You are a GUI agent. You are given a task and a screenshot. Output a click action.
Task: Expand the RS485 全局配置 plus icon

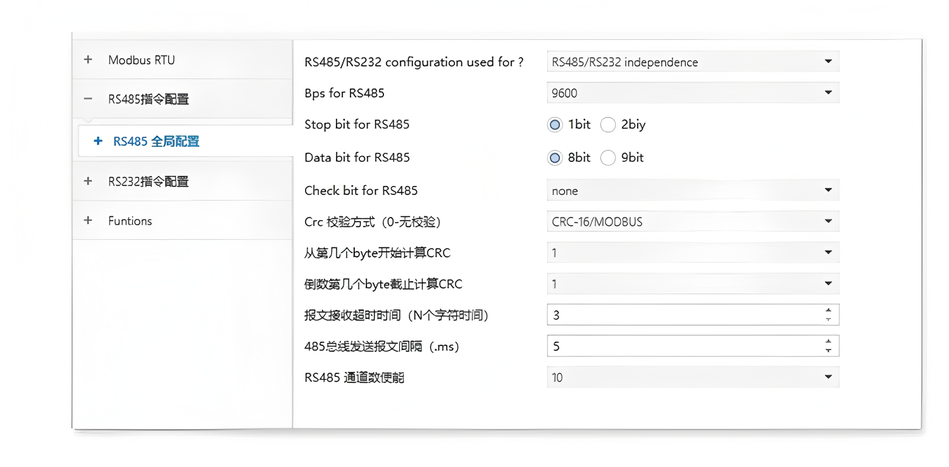(98, 142)
